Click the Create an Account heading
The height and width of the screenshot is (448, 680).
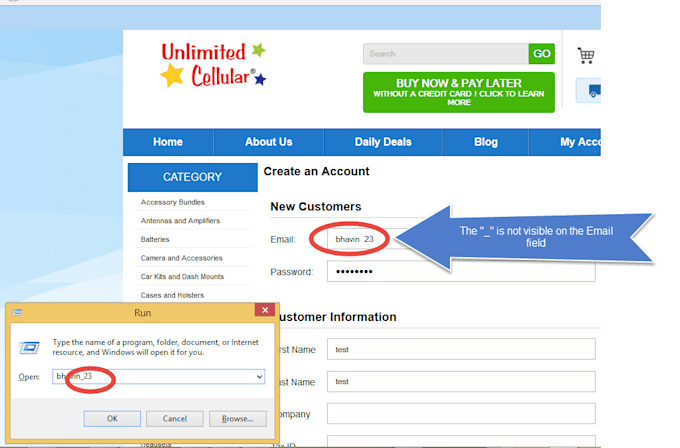pos(317,171)
